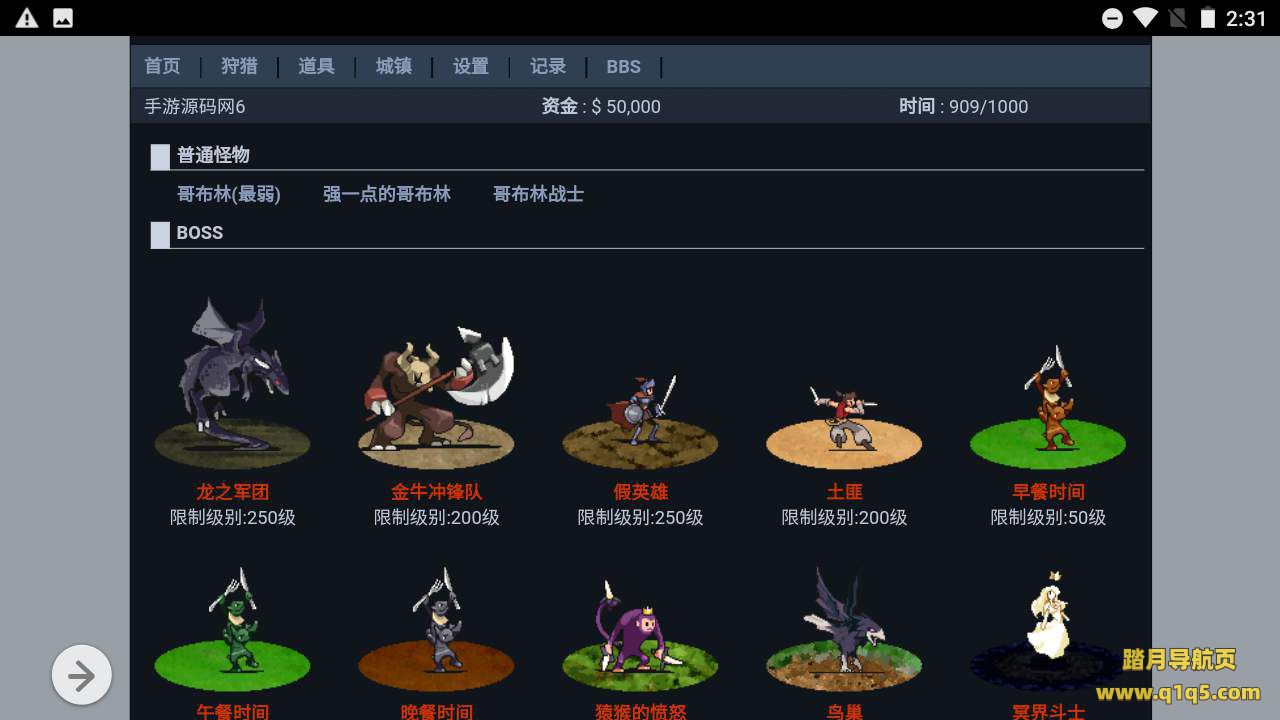The image size is (1280, 720).
Task: Select the dragon boss 龙之军团 sprite
Action: click(232, 382)
